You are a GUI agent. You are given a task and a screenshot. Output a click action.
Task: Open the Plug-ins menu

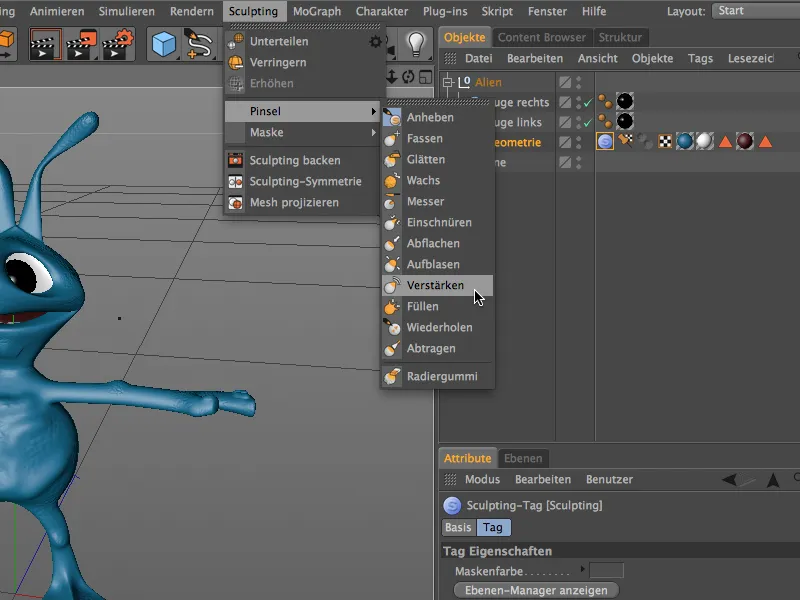click(445, 11)
